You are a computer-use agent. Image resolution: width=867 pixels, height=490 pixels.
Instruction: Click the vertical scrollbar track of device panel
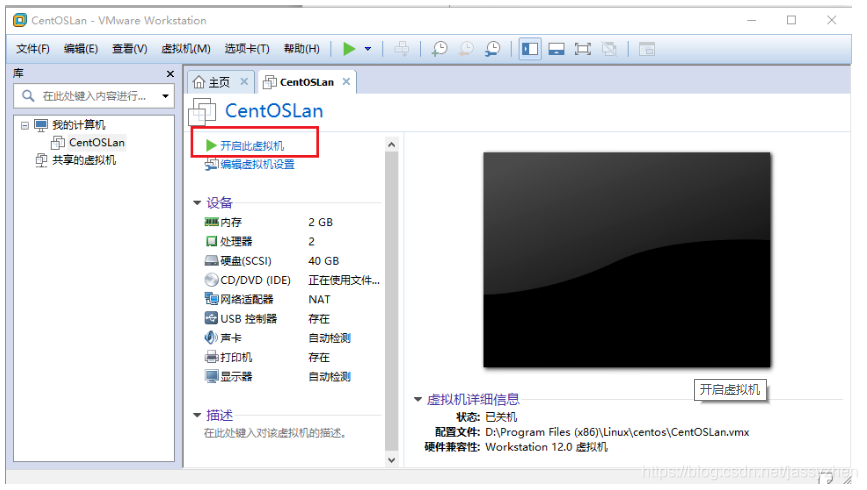click(x=391, y=301)
